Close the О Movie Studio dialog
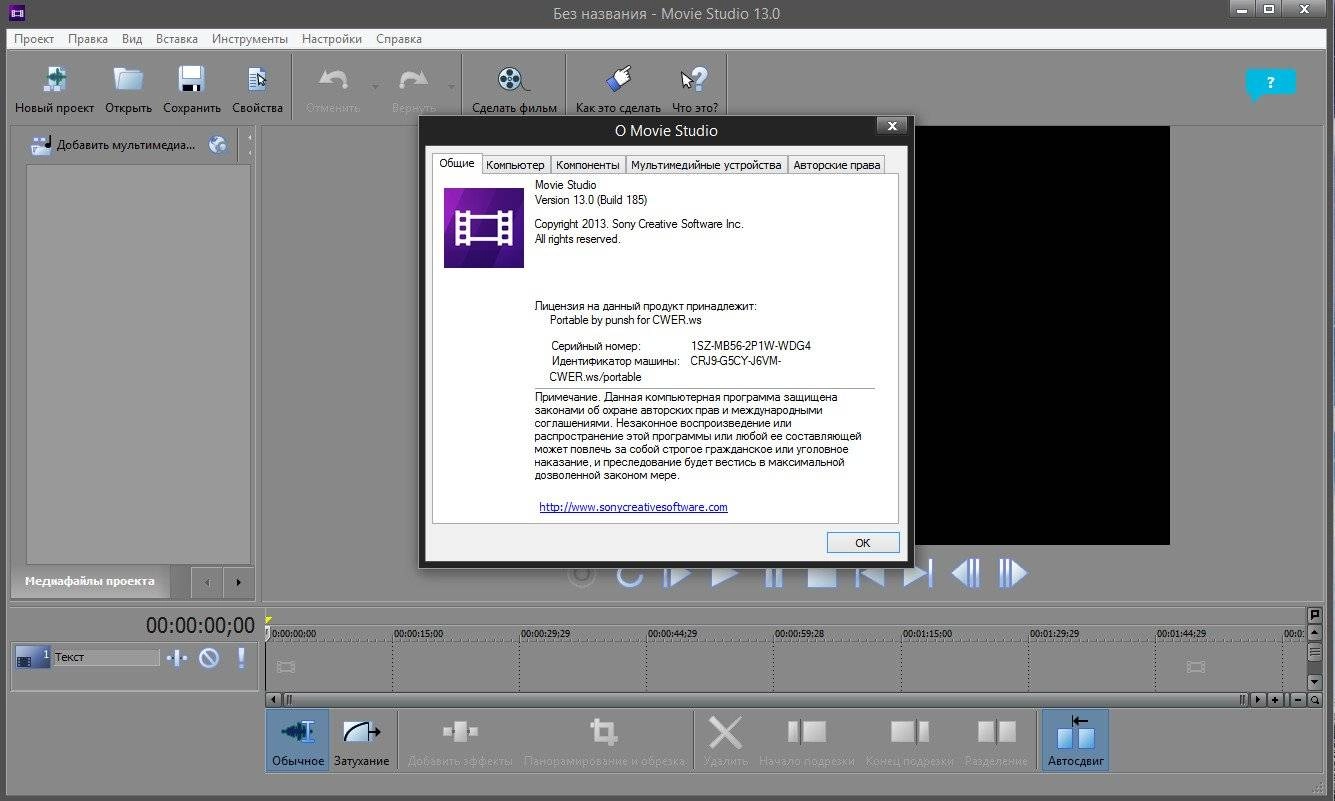 (891, 126)
